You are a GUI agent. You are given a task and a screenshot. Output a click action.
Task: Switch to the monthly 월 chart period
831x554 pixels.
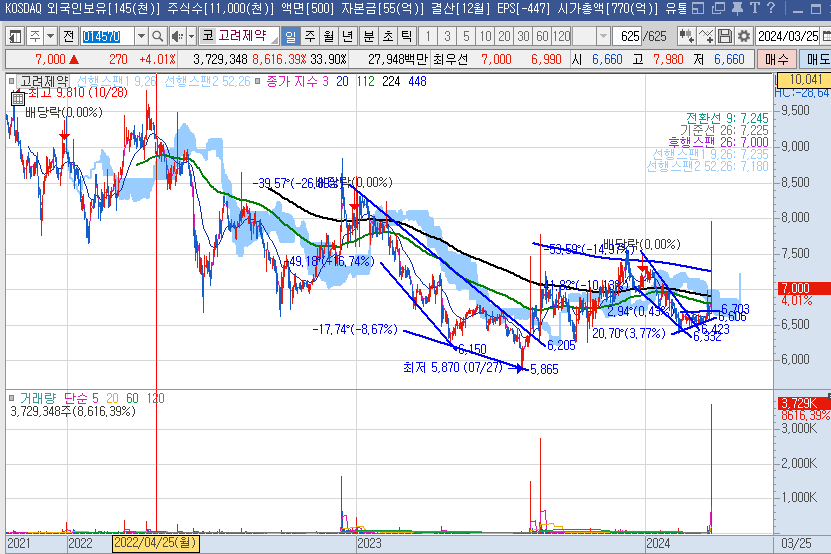[x=329, y=36]
